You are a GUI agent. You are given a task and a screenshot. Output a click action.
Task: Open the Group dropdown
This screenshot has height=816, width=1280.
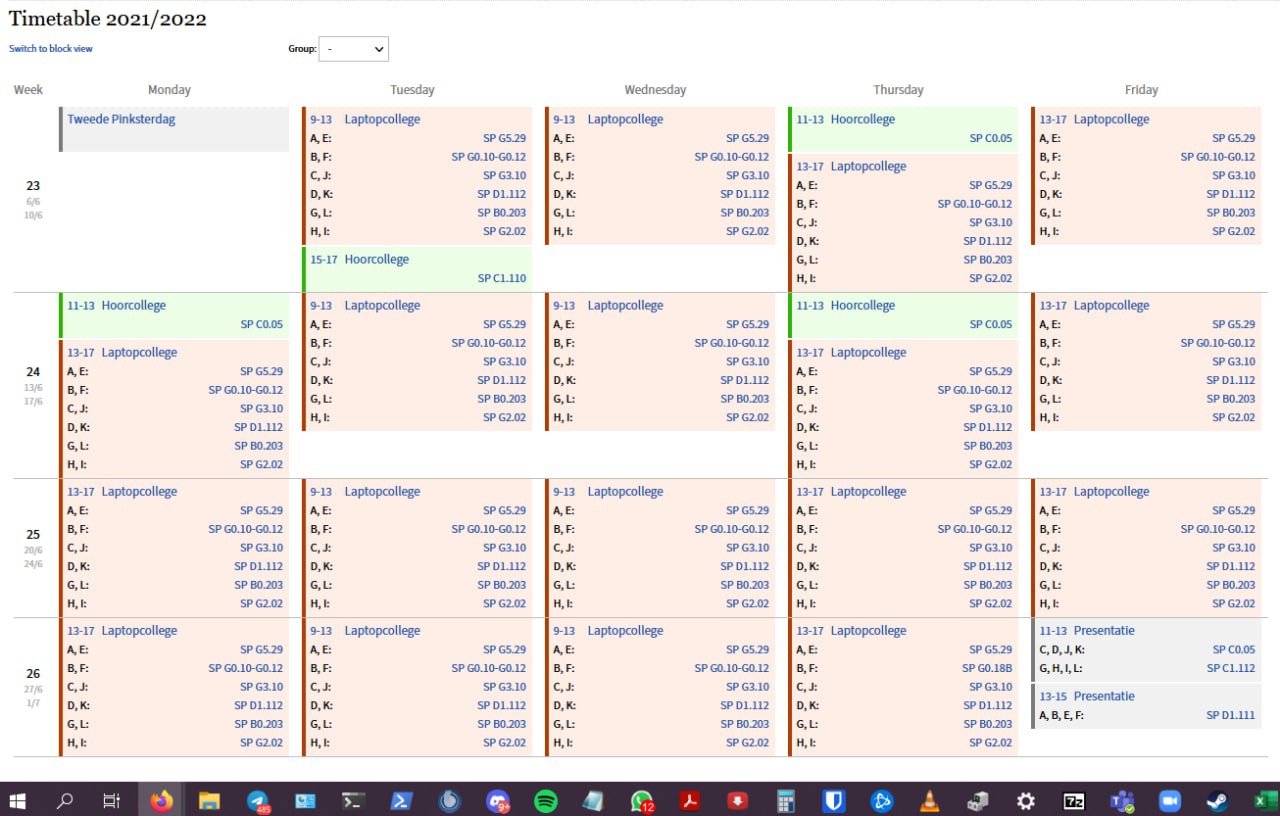coord(353,48)
